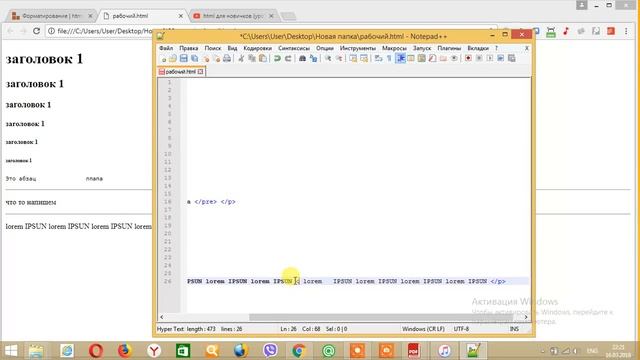Screen dimensions: 640x360
Task: Open Windows Start menu
Action: (x=11, y=351)
